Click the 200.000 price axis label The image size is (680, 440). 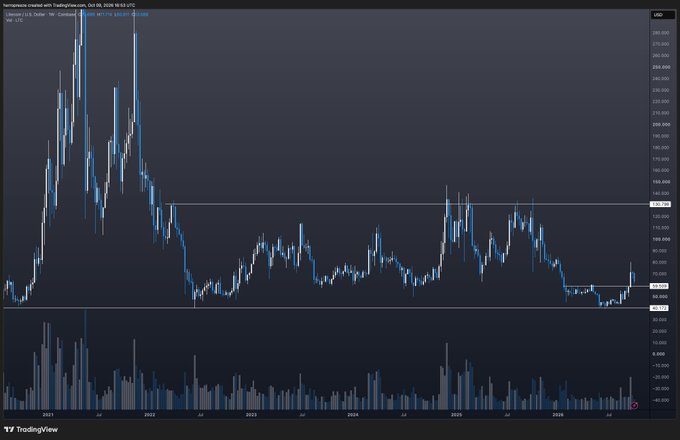[661, 124]
